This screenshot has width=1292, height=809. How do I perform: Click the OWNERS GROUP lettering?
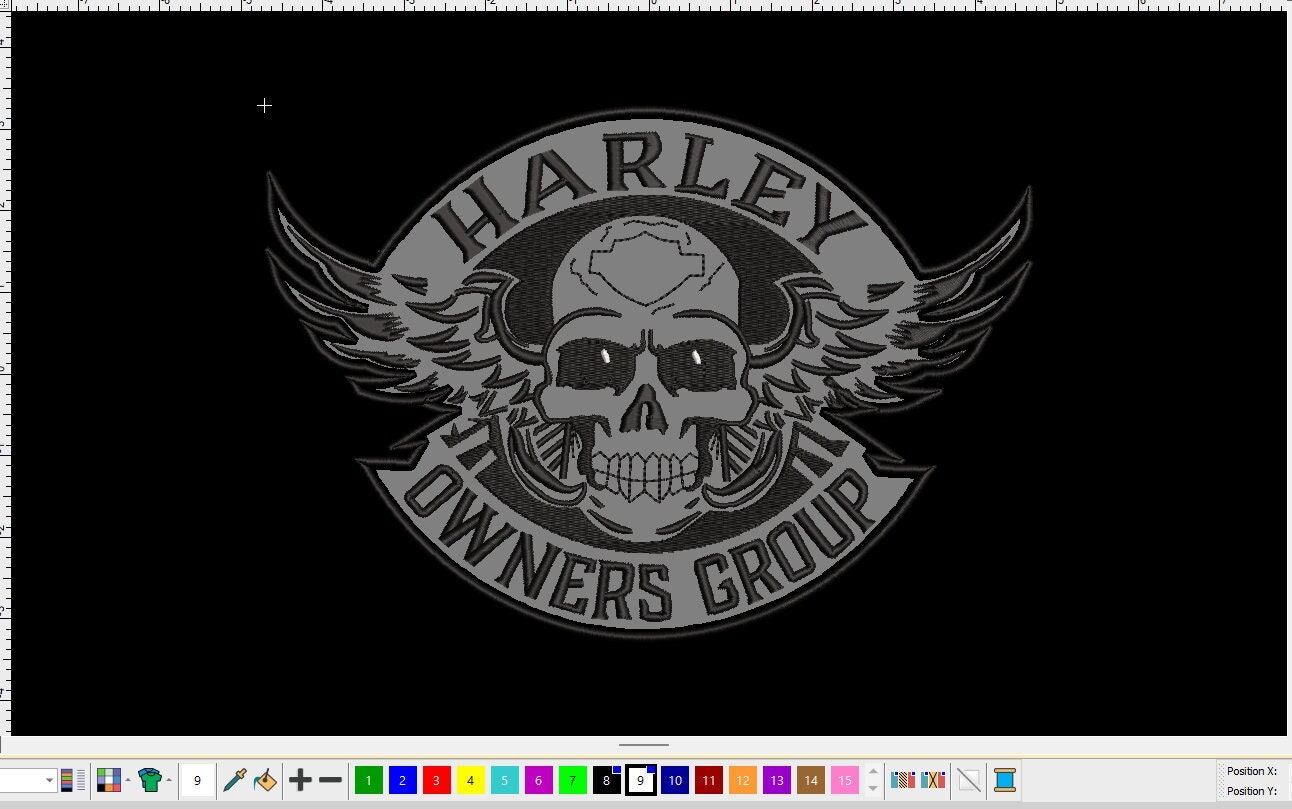pos(640,545)
